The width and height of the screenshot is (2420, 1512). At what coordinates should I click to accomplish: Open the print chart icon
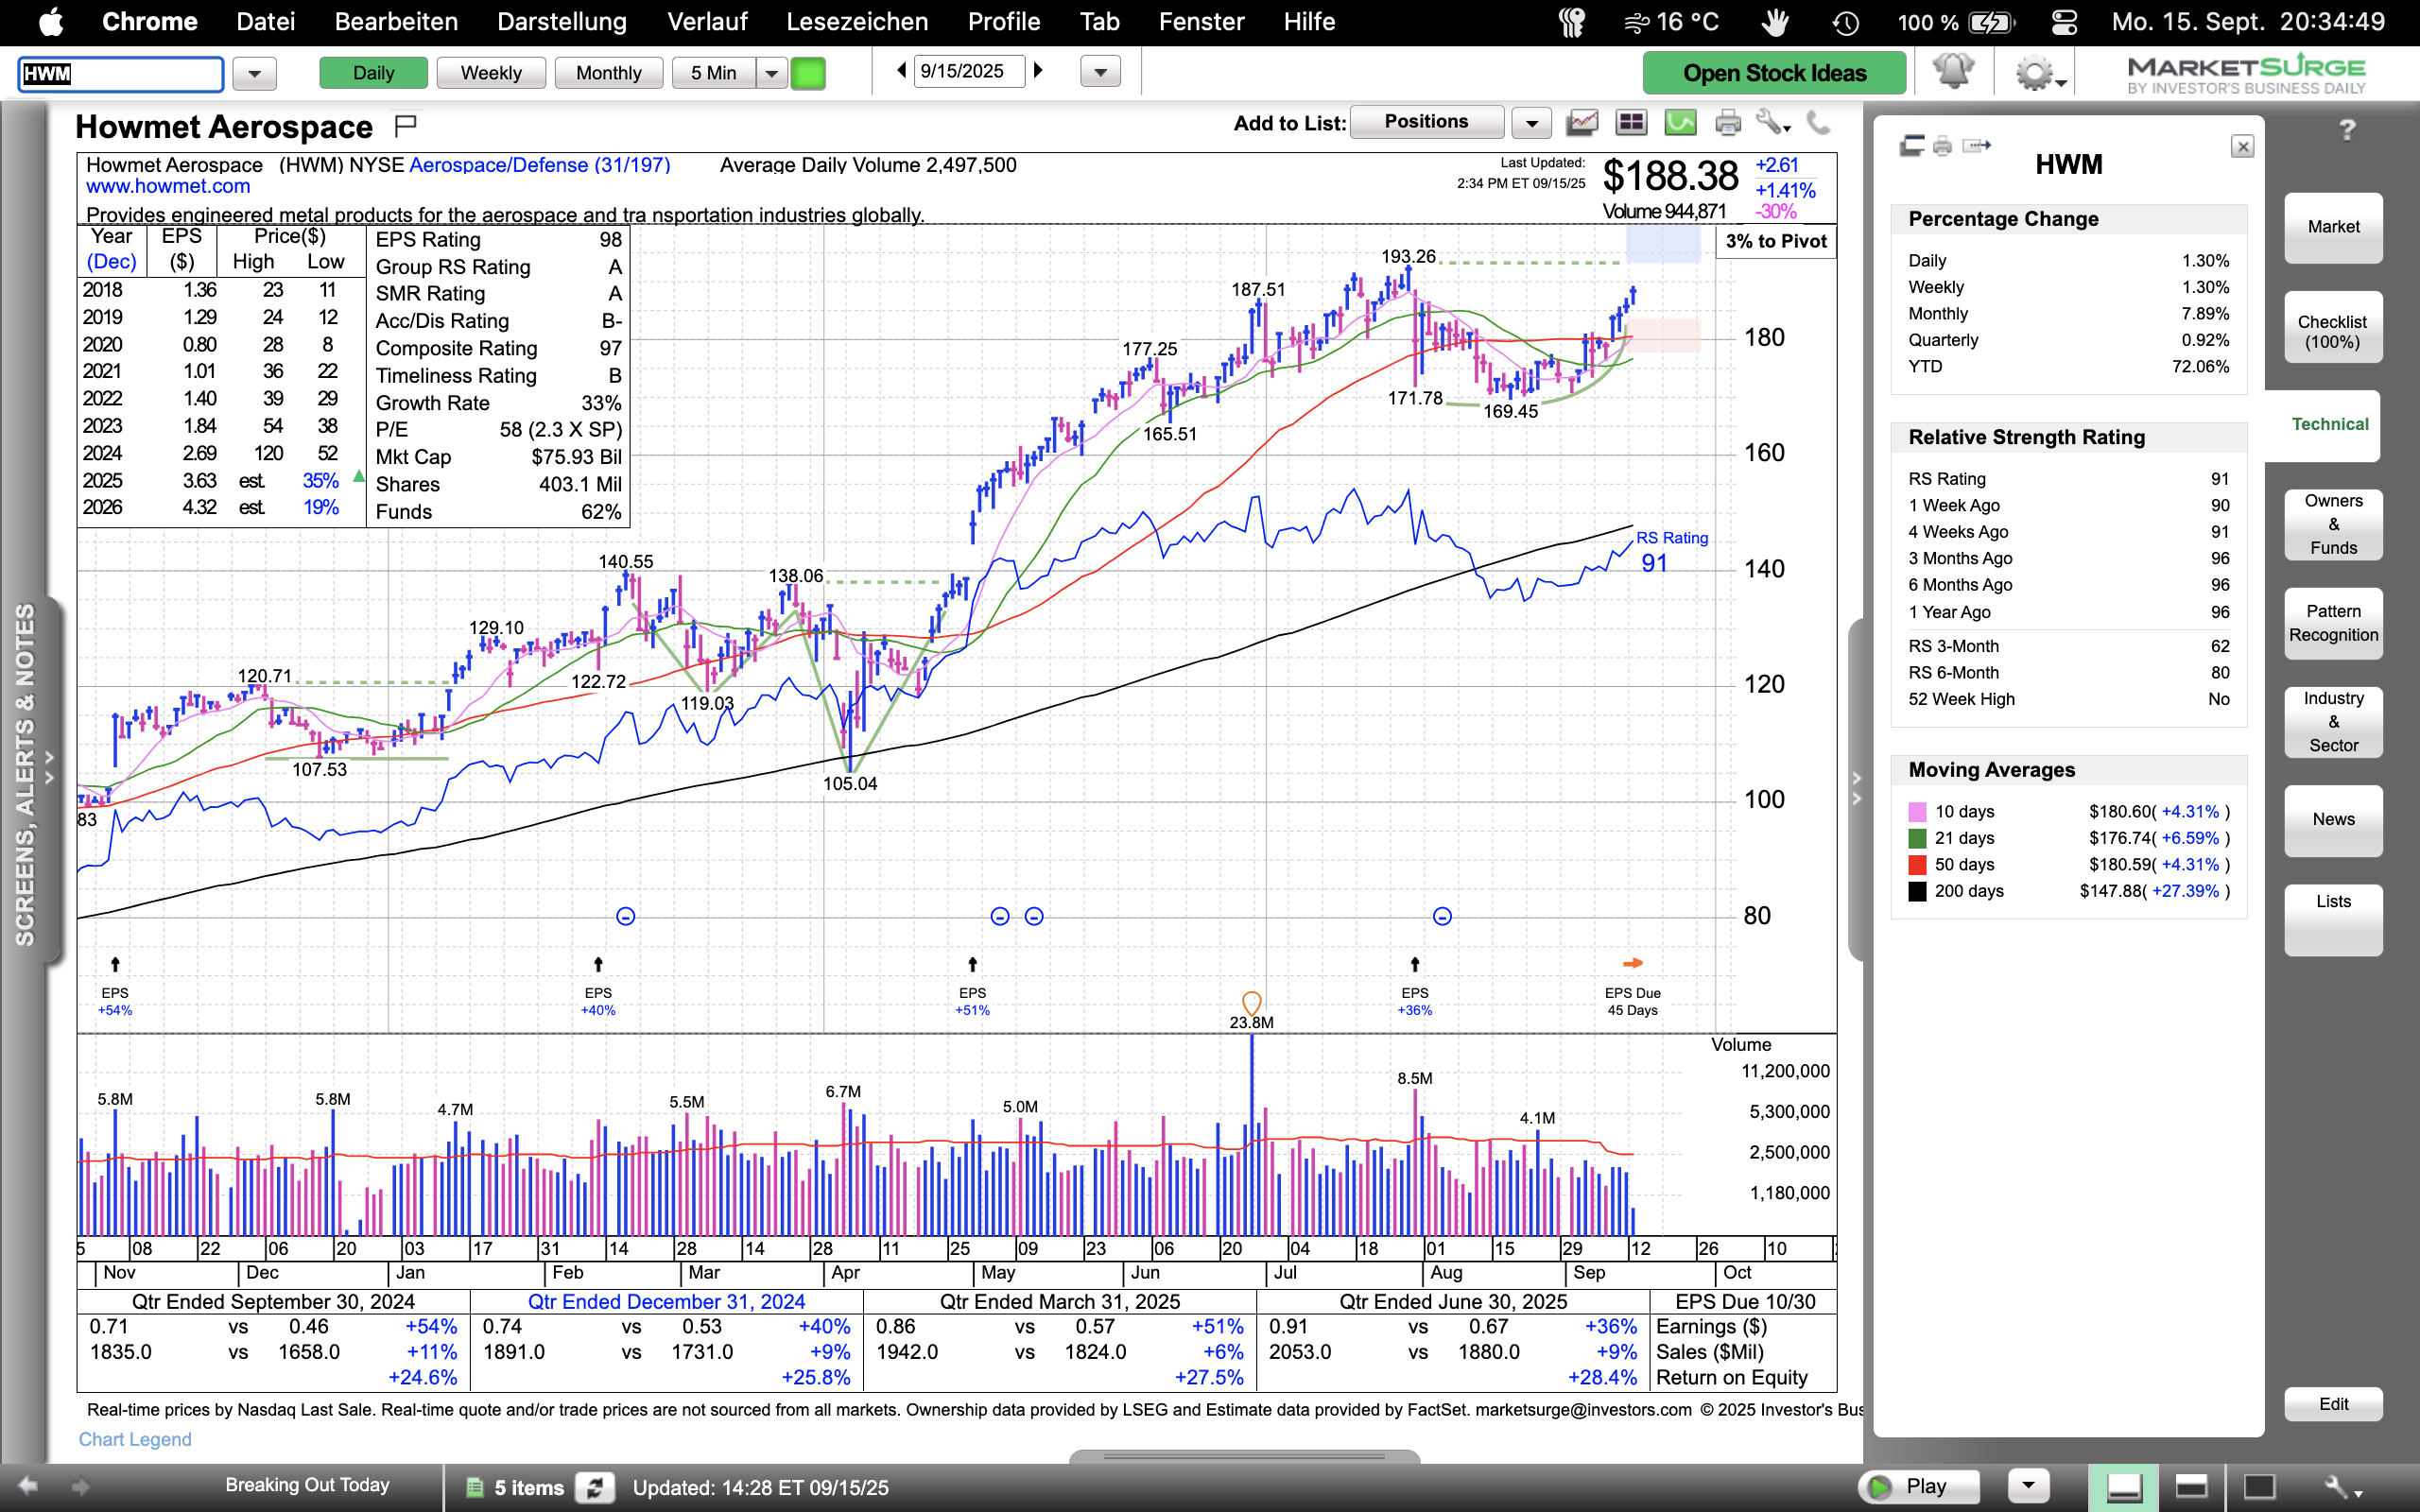[x=1728, y=123]
